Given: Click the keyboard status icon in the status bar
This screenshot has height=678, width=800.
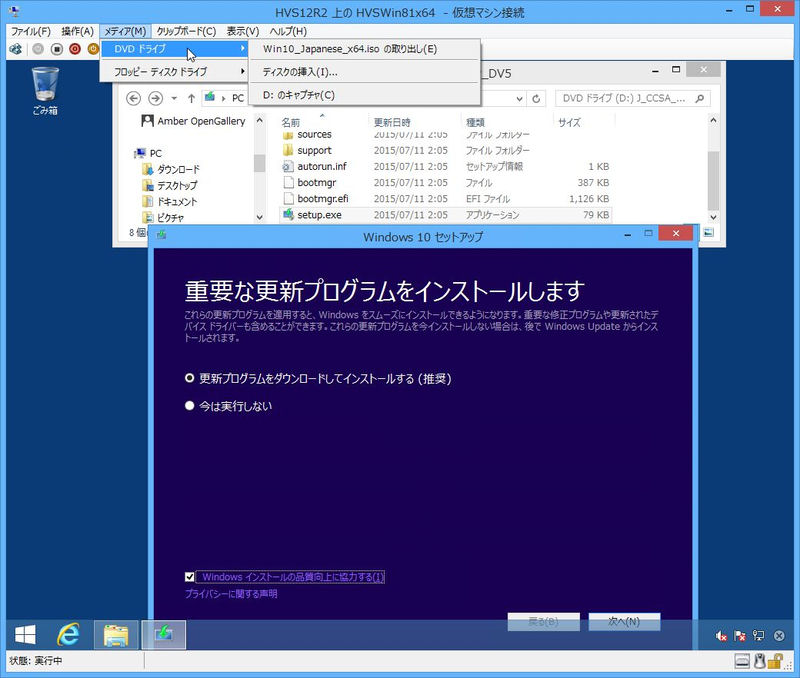Looking at the screenshot, I should pyautogui.click(x=742, y=661).
